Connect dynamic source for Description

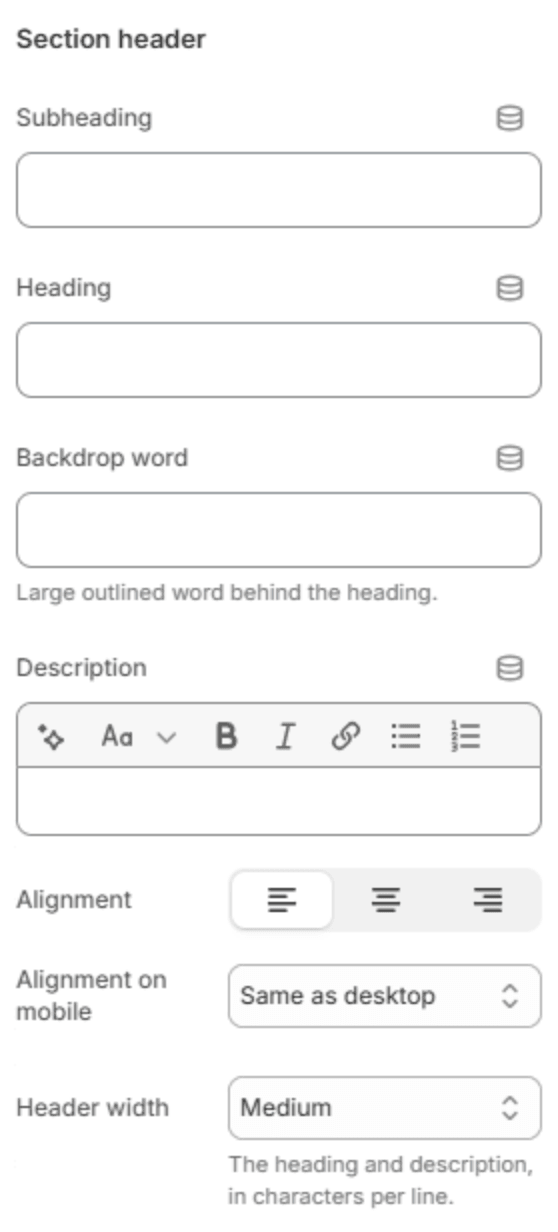(x=510, y=668)
